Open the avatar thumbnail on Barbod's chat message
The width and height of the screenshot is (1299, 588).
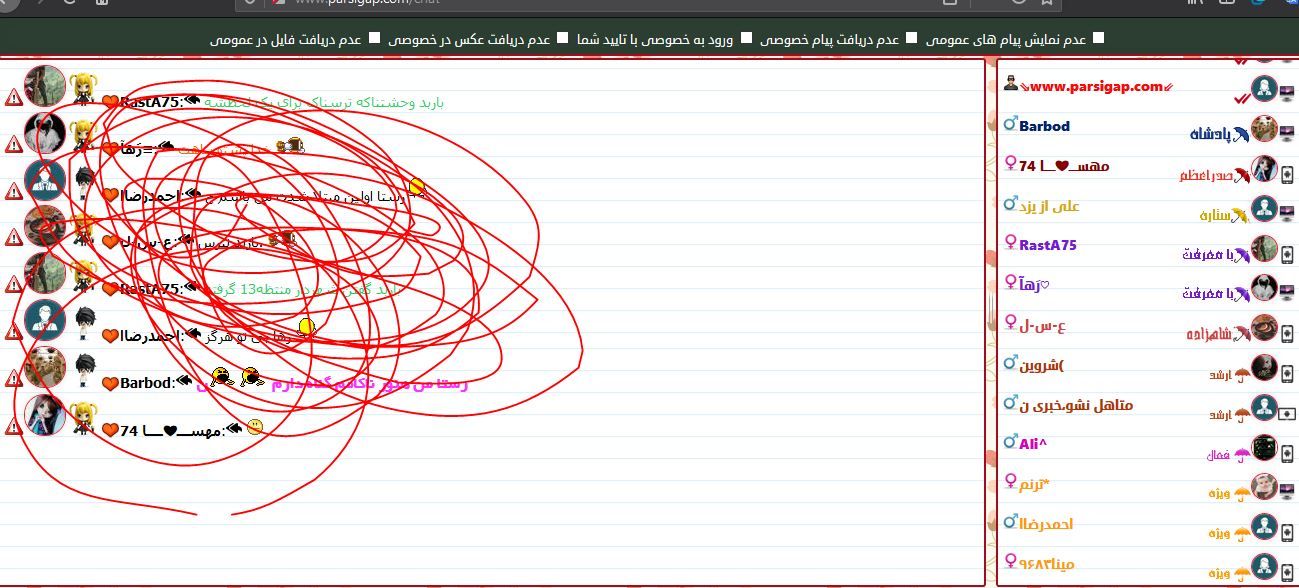click(45, 368)
